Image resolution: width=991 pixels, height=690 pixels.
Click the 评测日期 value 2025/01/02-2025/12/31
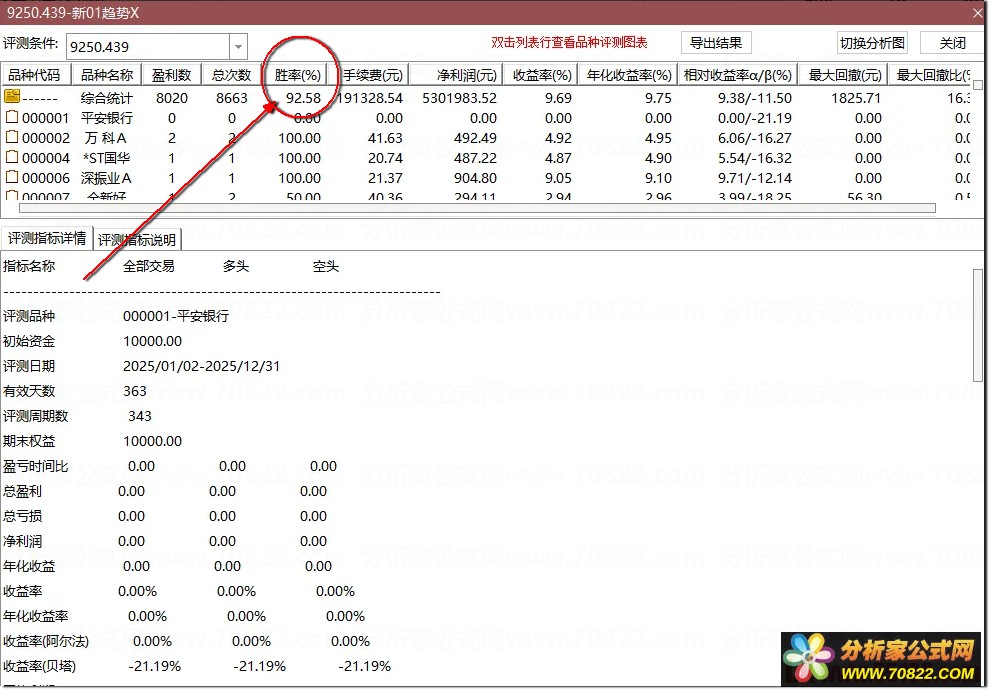(x=201, y=366)
